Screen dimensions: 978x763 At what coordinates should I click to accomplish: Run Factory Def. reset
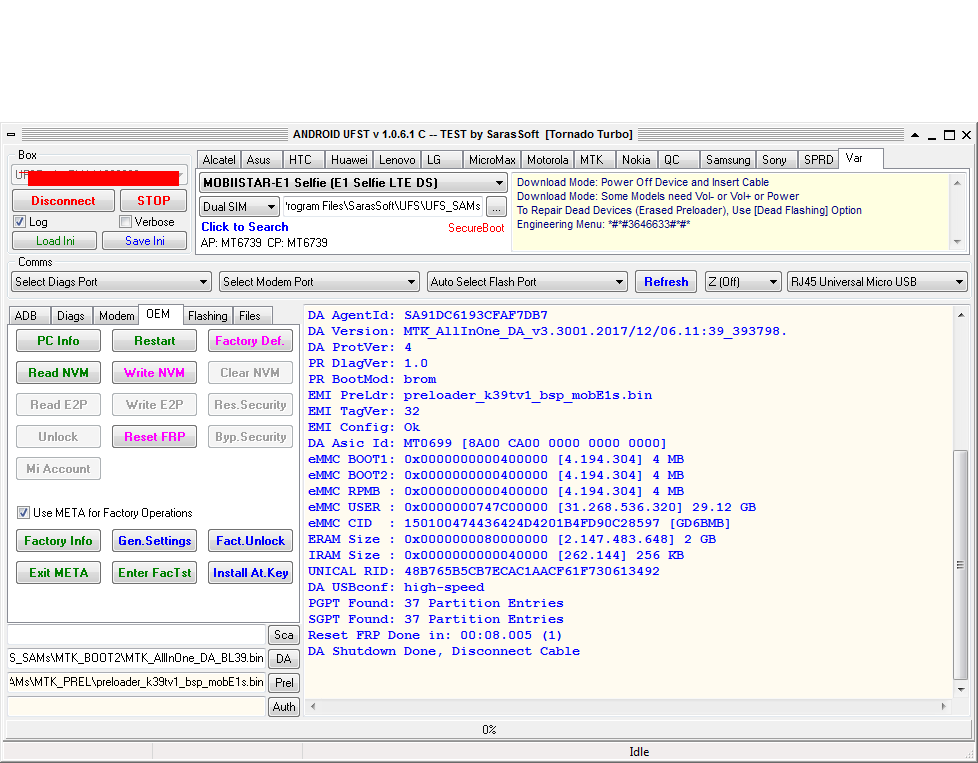249,341
